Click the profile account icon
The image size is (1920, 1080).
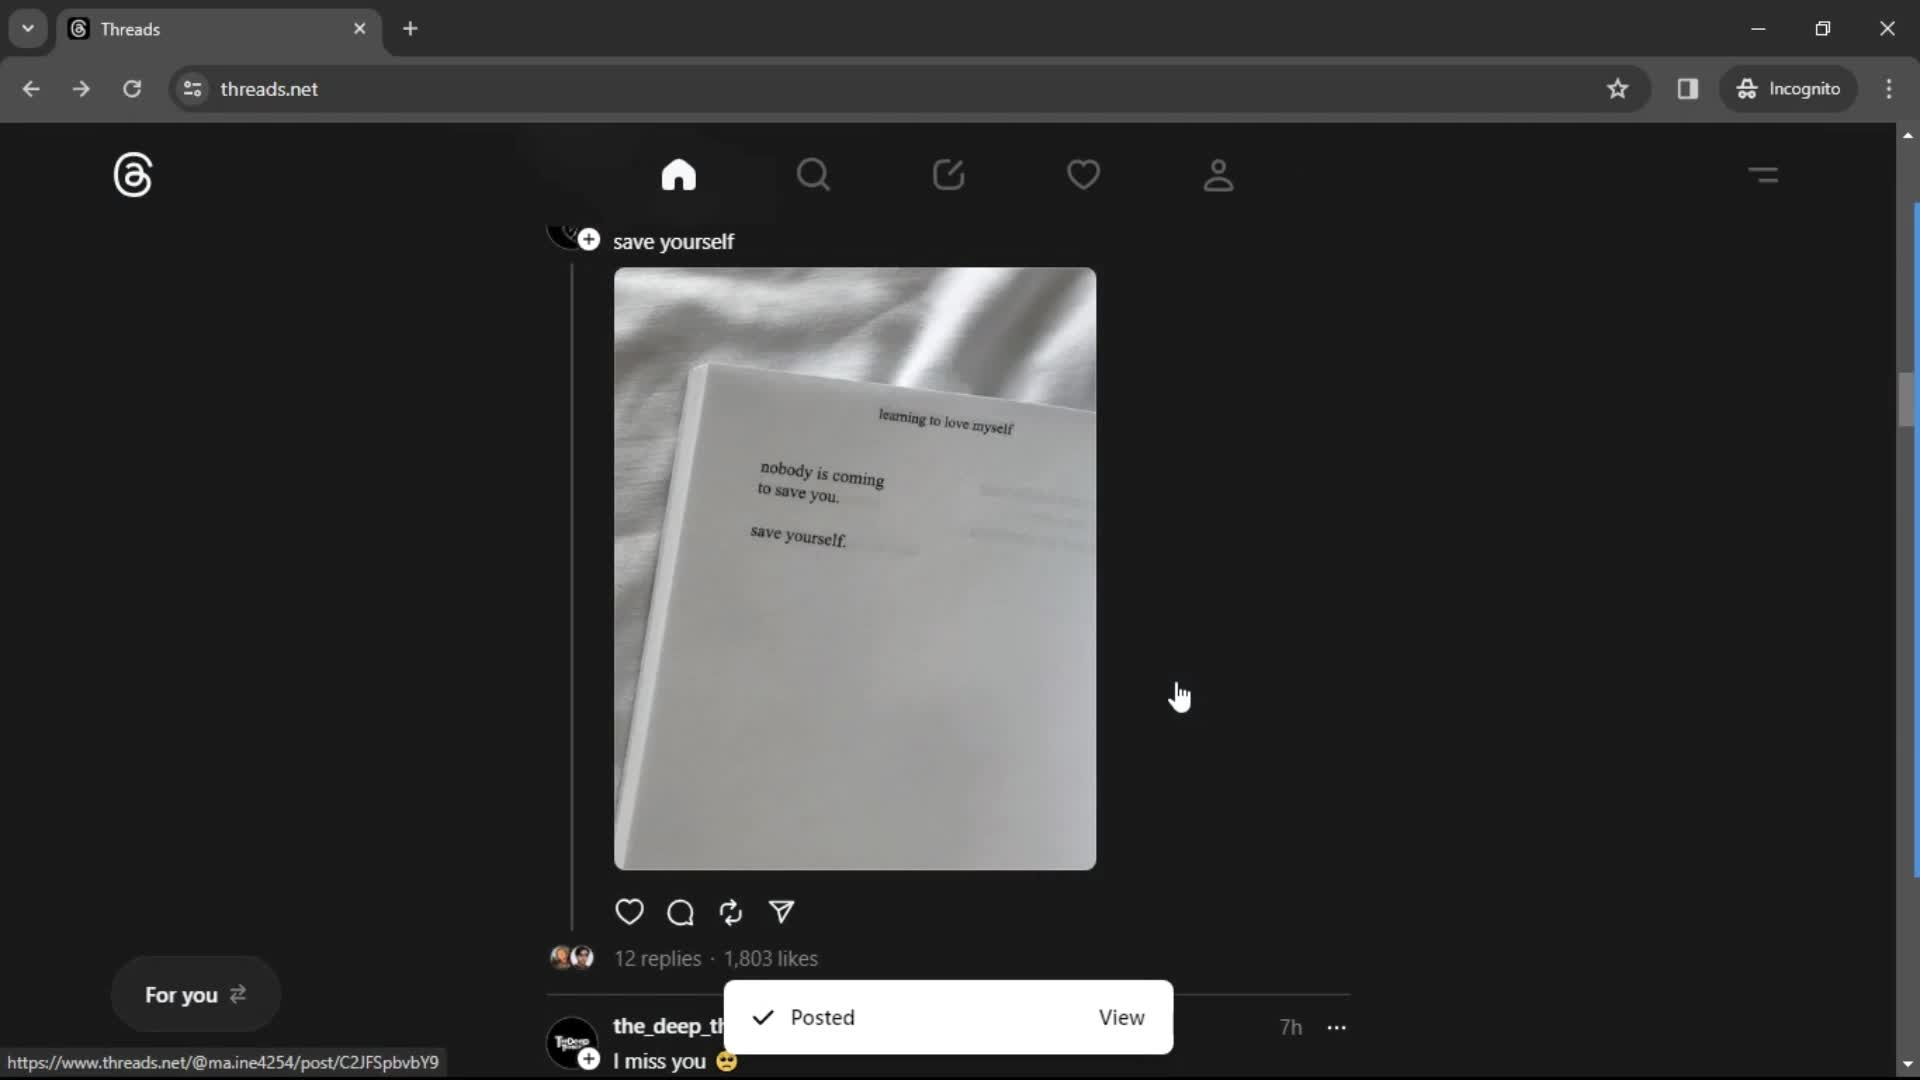(x=1218, y=173)
